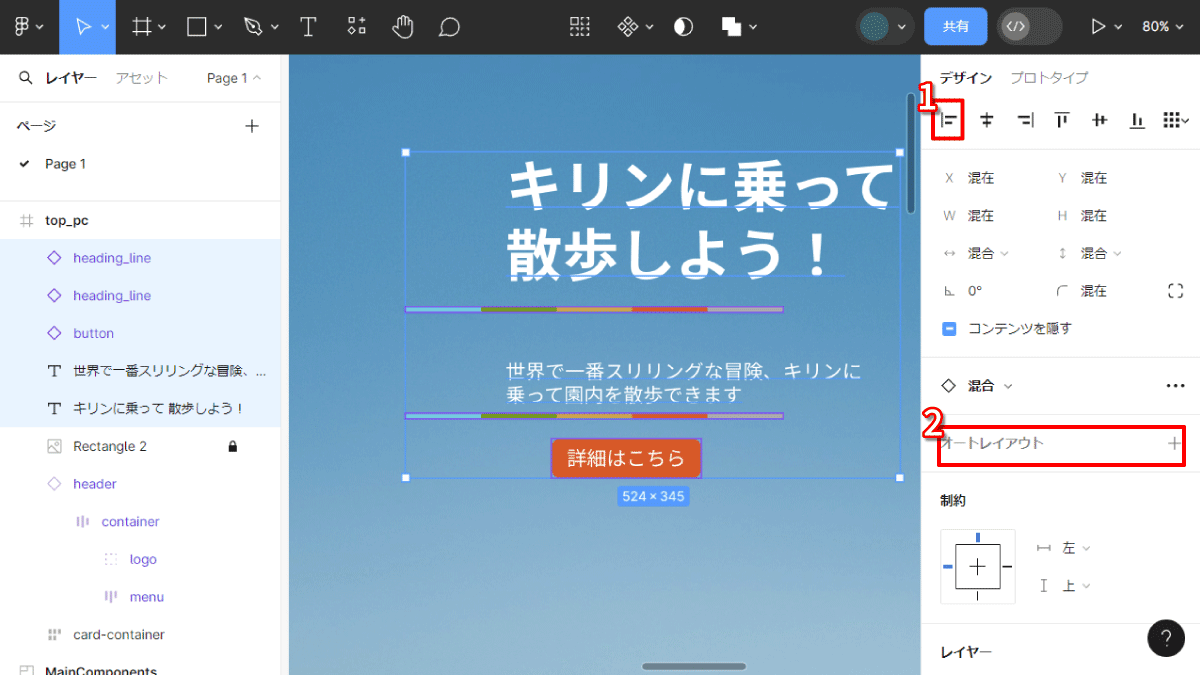The image size is (1200, 675).
Task: Click the X position field
Action: click(x=982, y=179)
